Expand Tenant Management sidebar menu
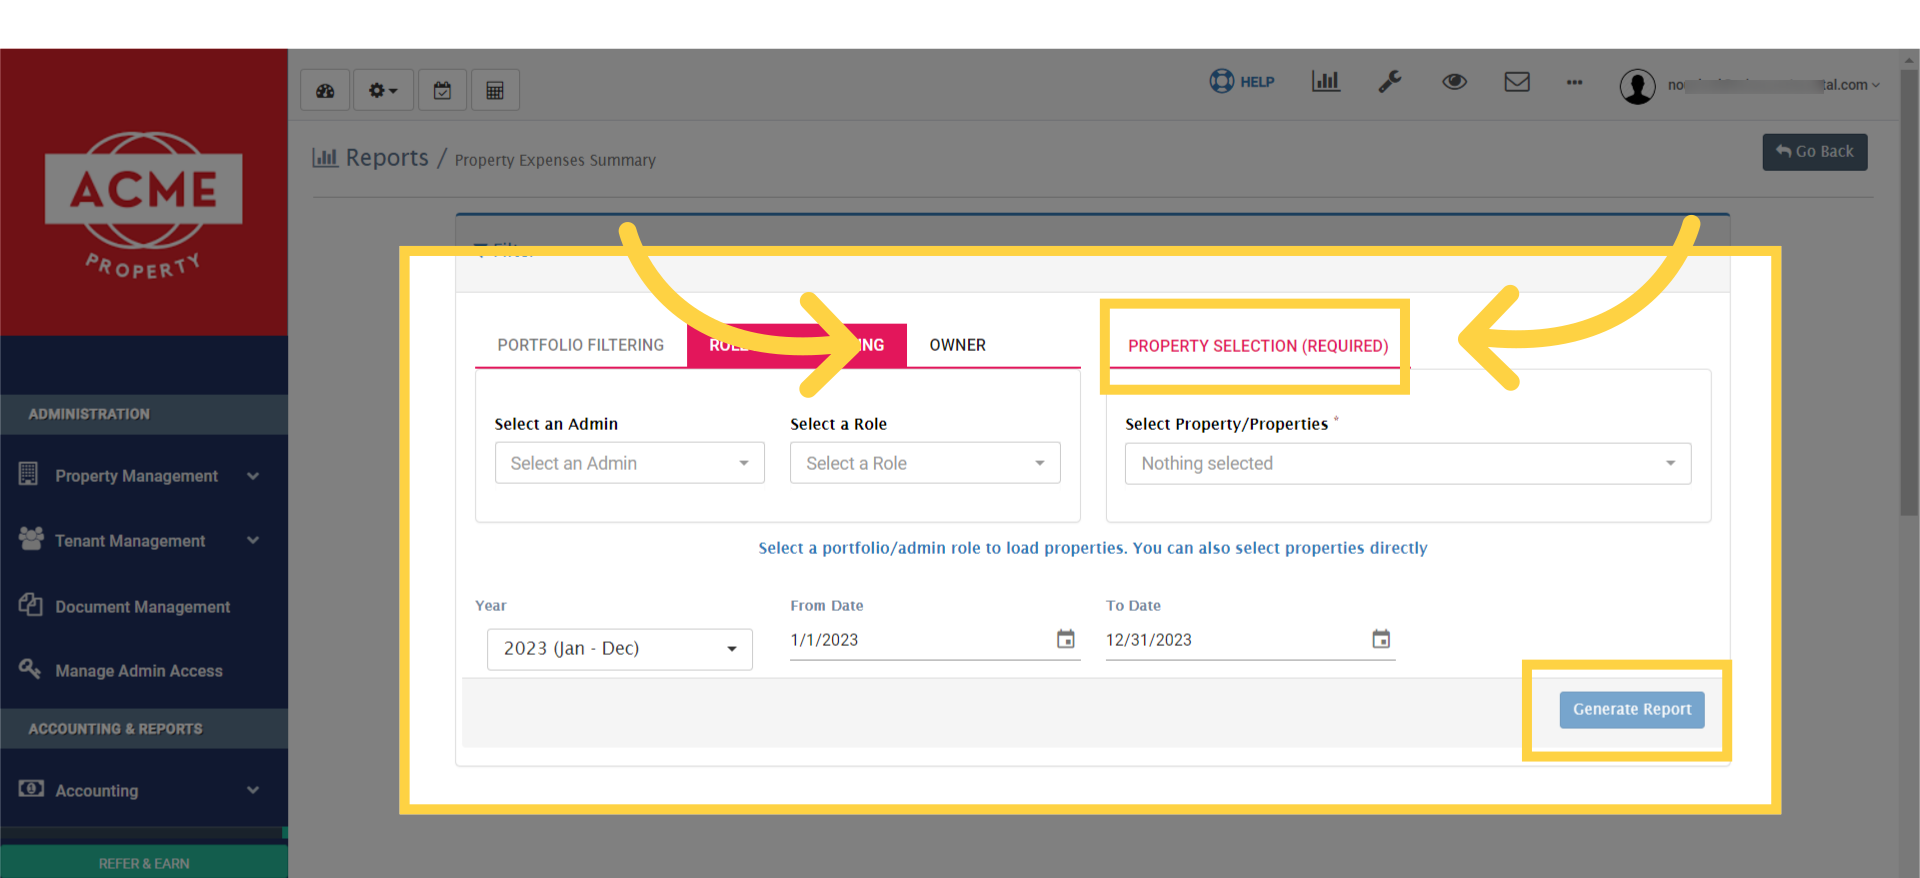 click(x=144, y=541)
